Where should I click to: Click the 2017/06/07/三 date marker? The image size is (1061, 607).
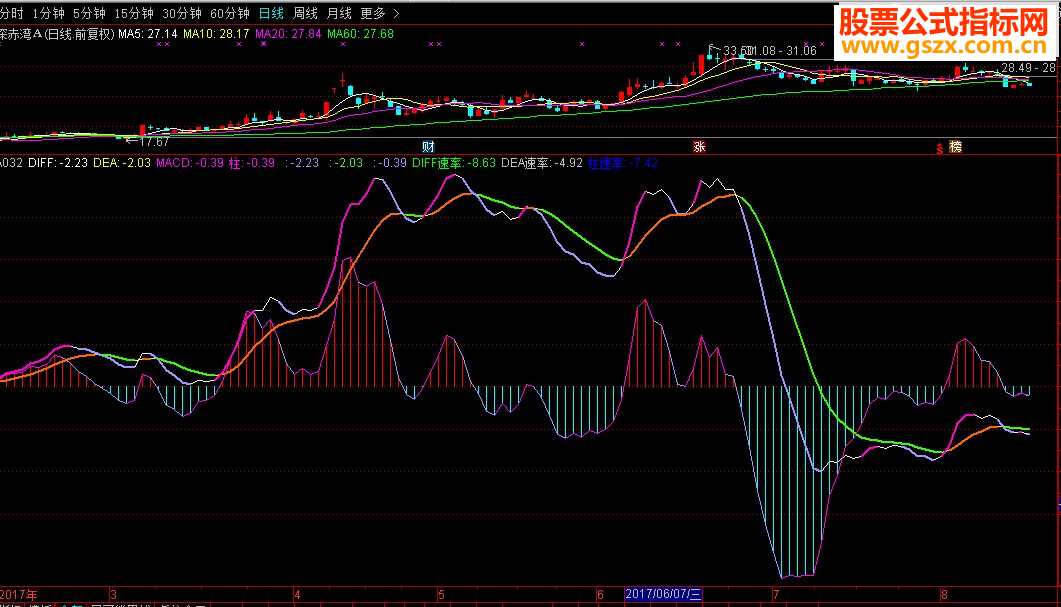coord(663,594)
